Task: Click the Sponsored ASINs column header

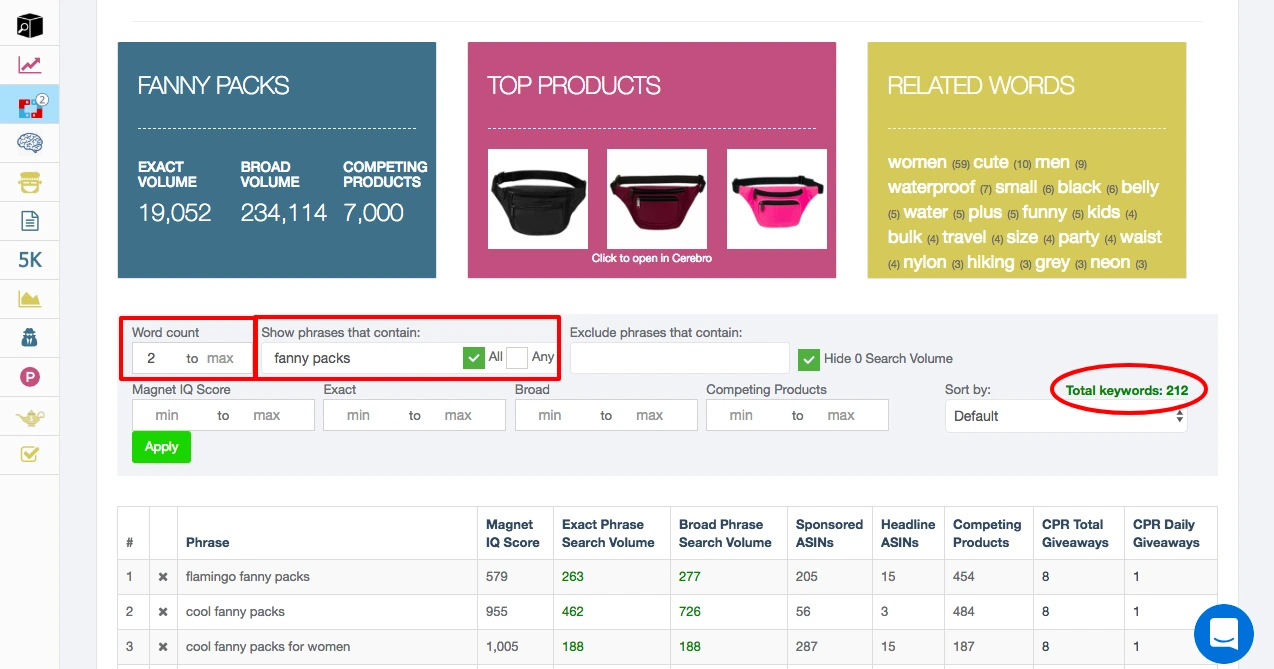Action: tap(829, 533)
